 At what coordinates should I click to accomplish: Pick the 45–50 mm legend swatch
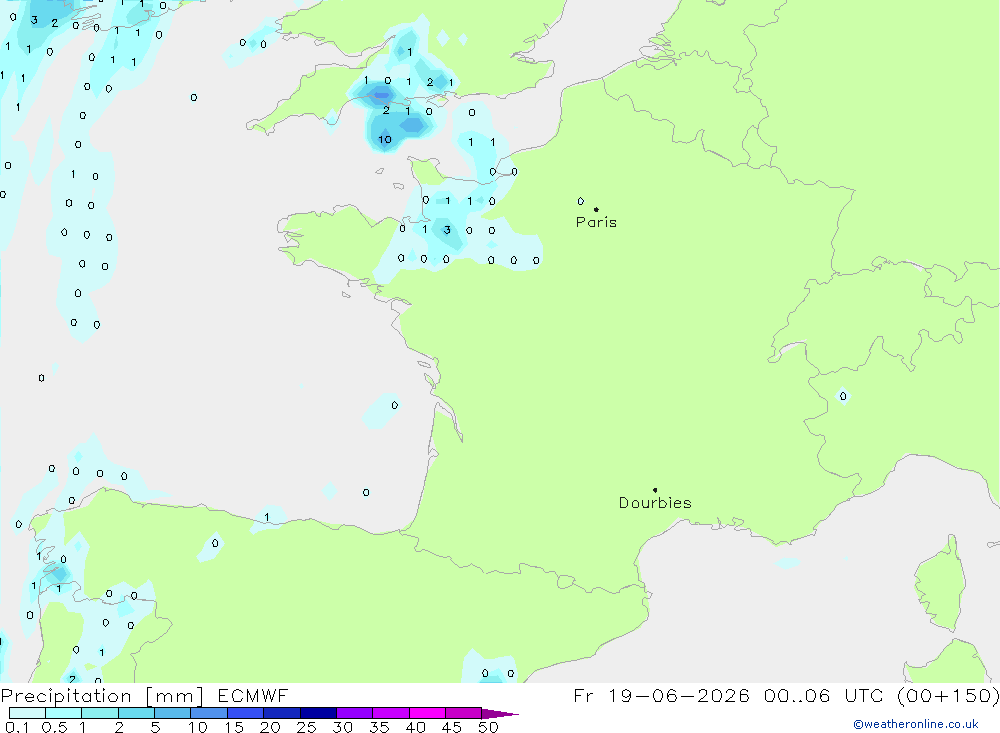(464, 713)
